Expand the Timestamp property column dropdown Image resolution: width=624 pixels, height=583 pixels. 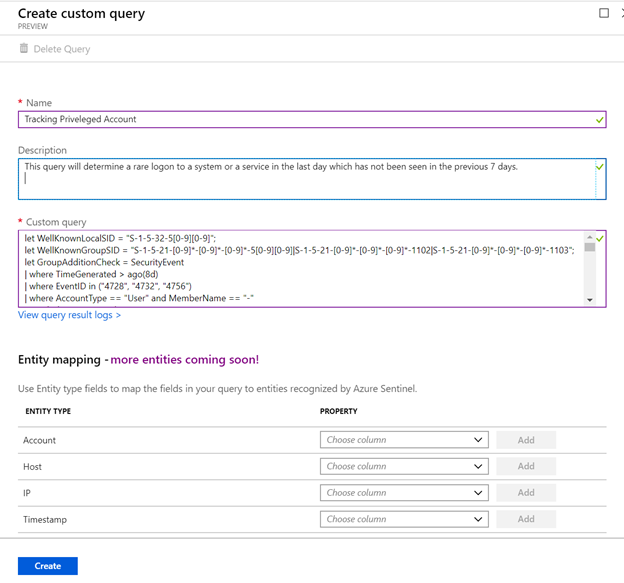[x=404, y=519]
